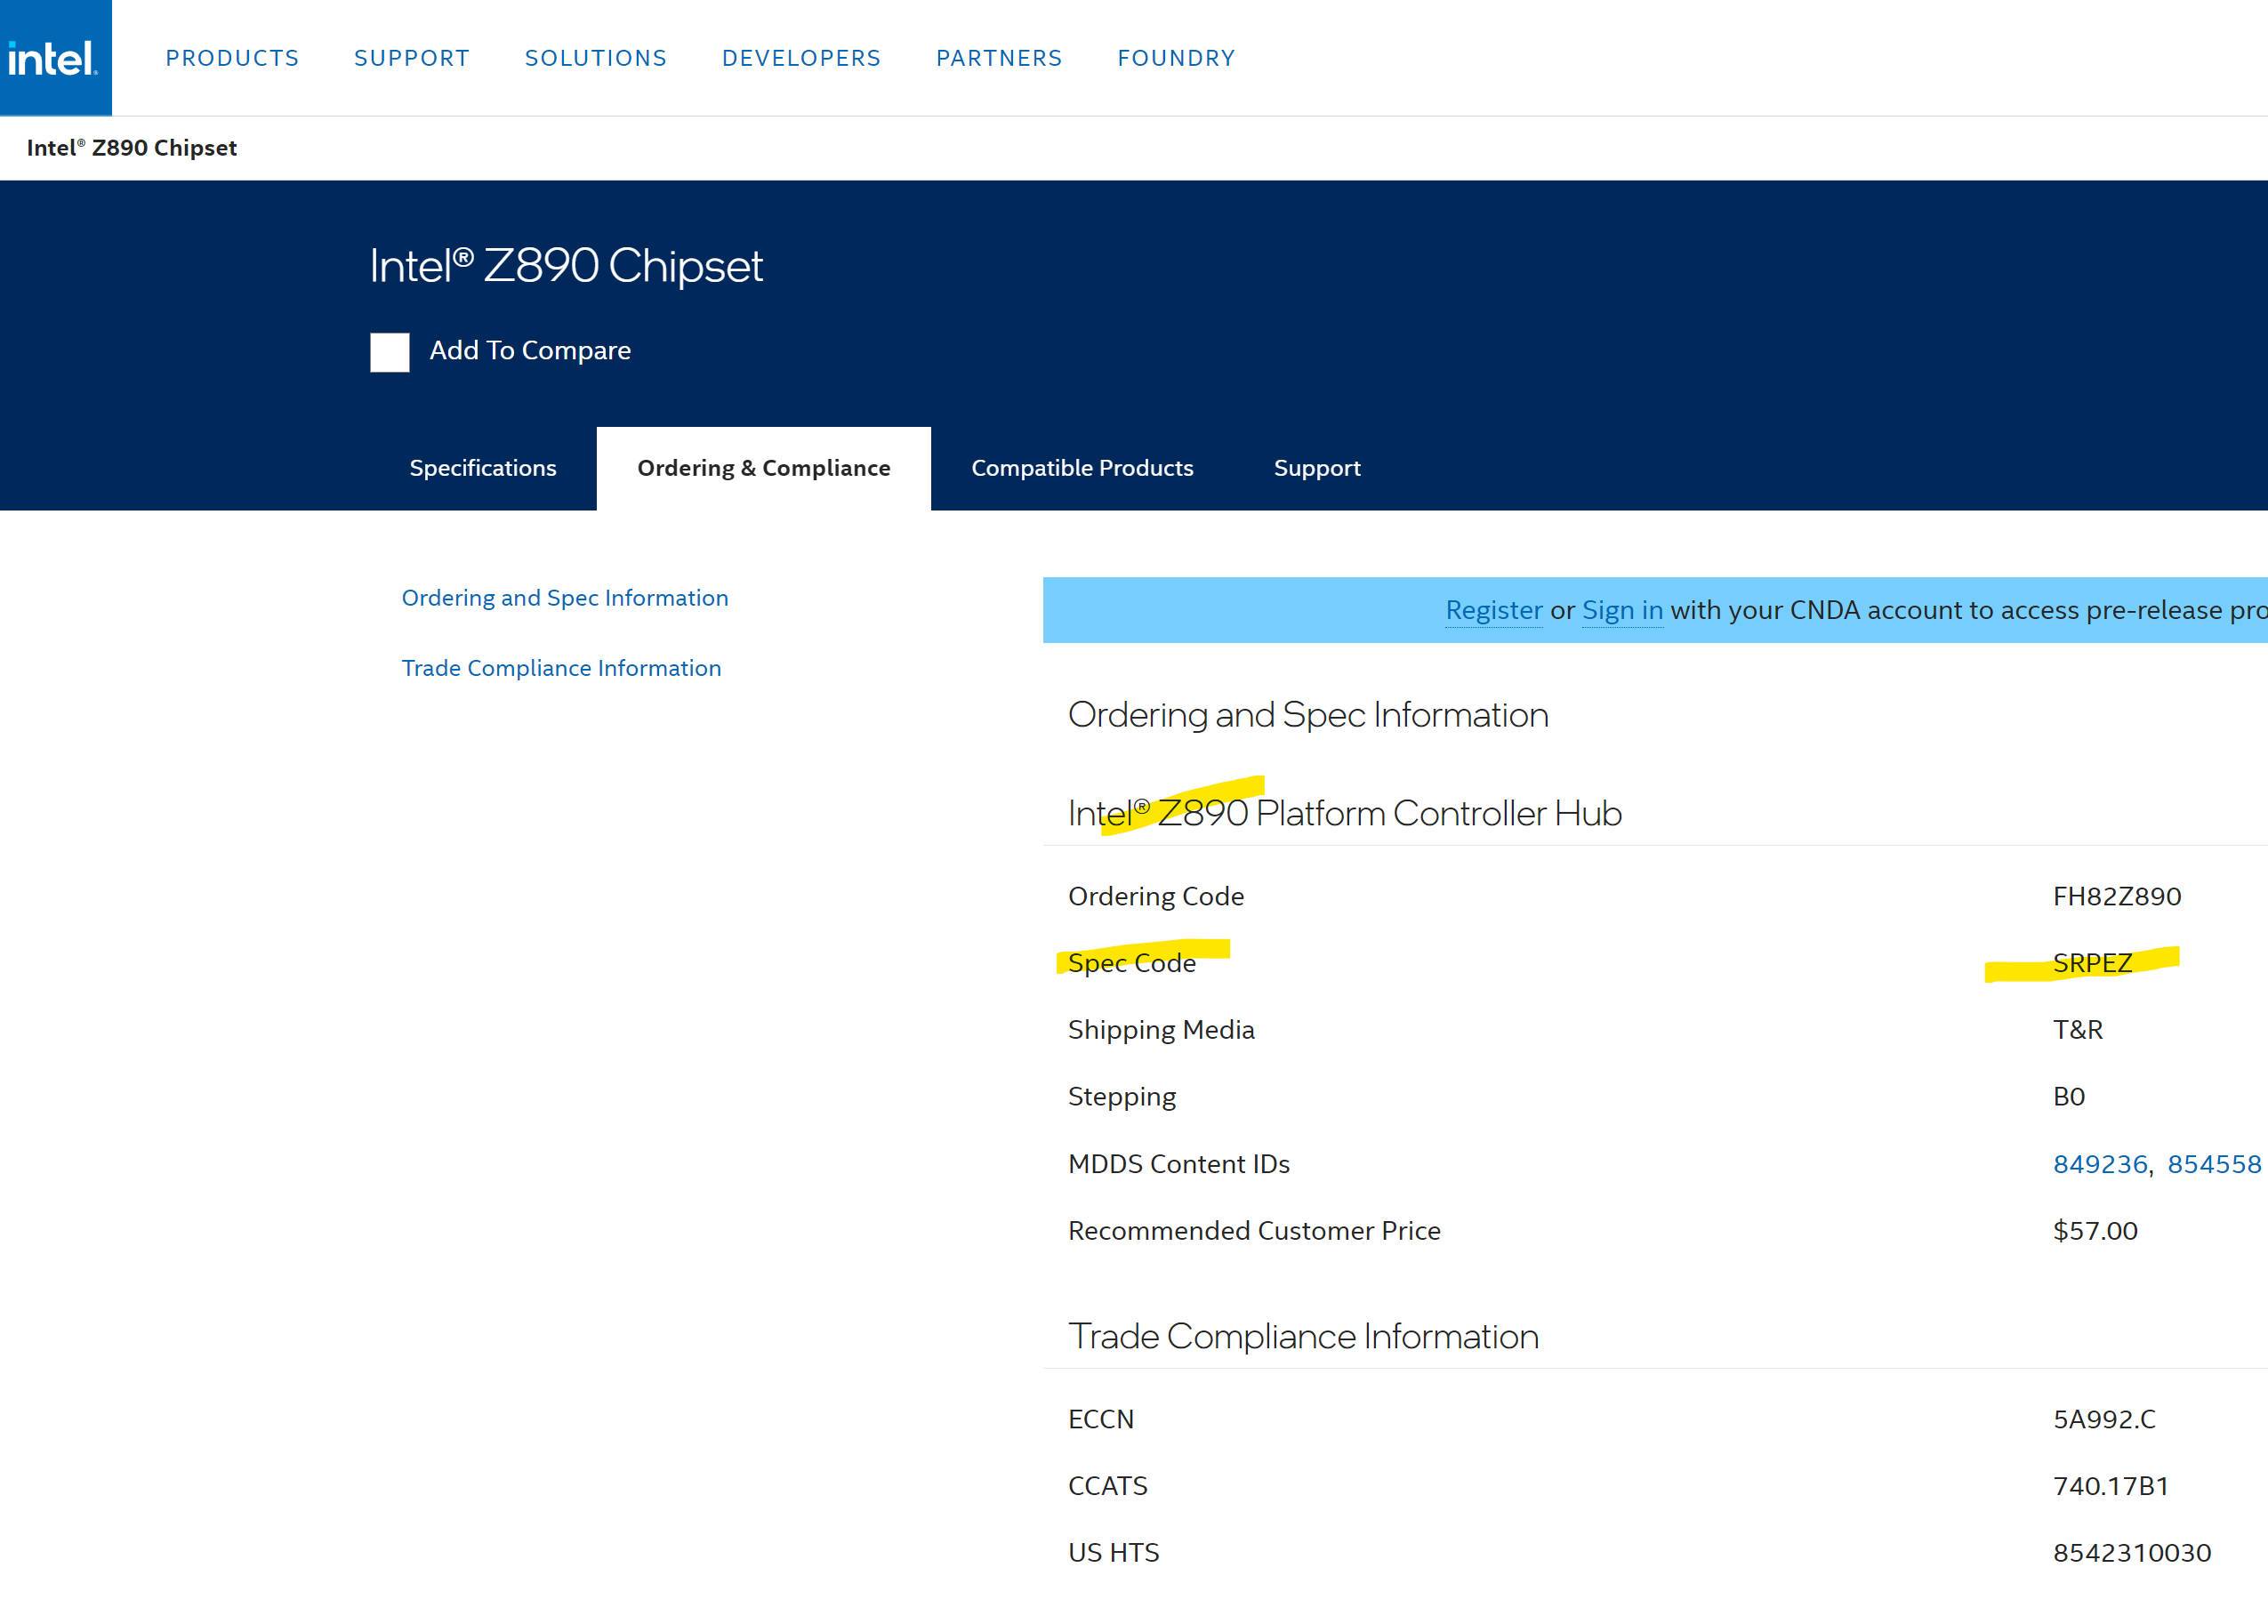Viewport: 2268px width, 1624px height.
Task: Check the Add To Compare checkbox
Action: (x=389, y=352)
